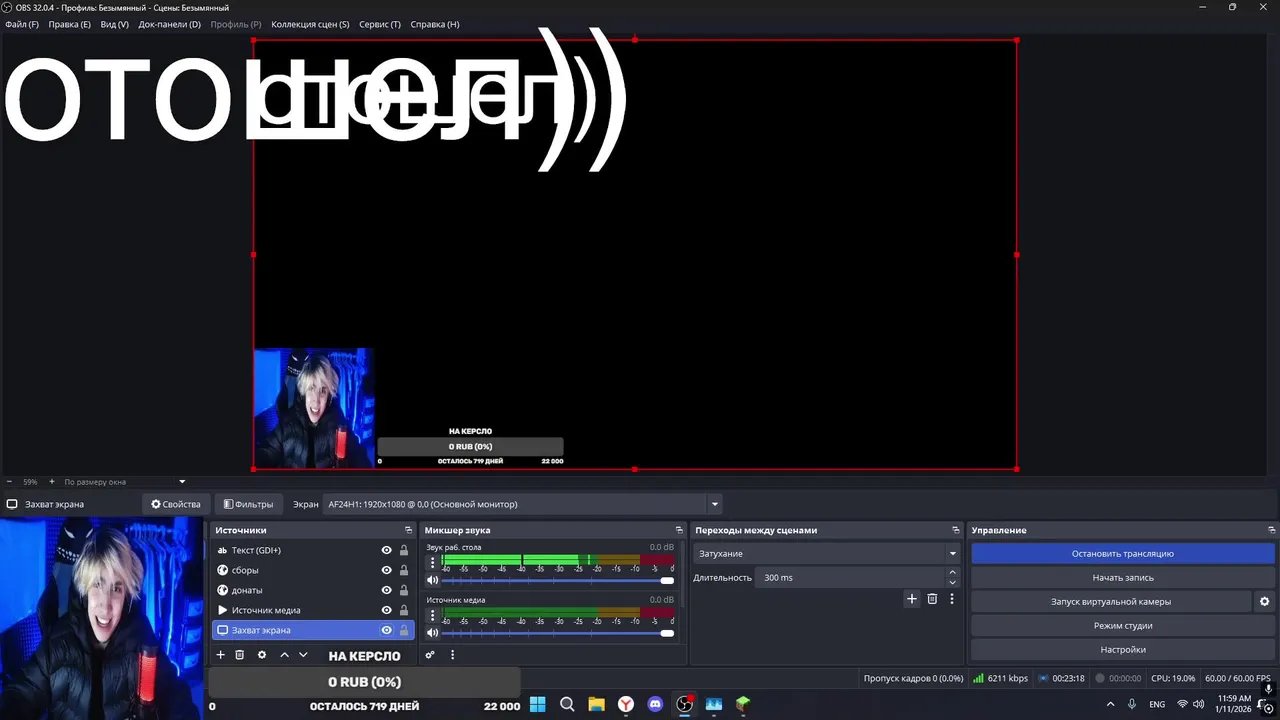Click the Windows Start button
This screenshot has width=1280, height=720.
(537, 704)
